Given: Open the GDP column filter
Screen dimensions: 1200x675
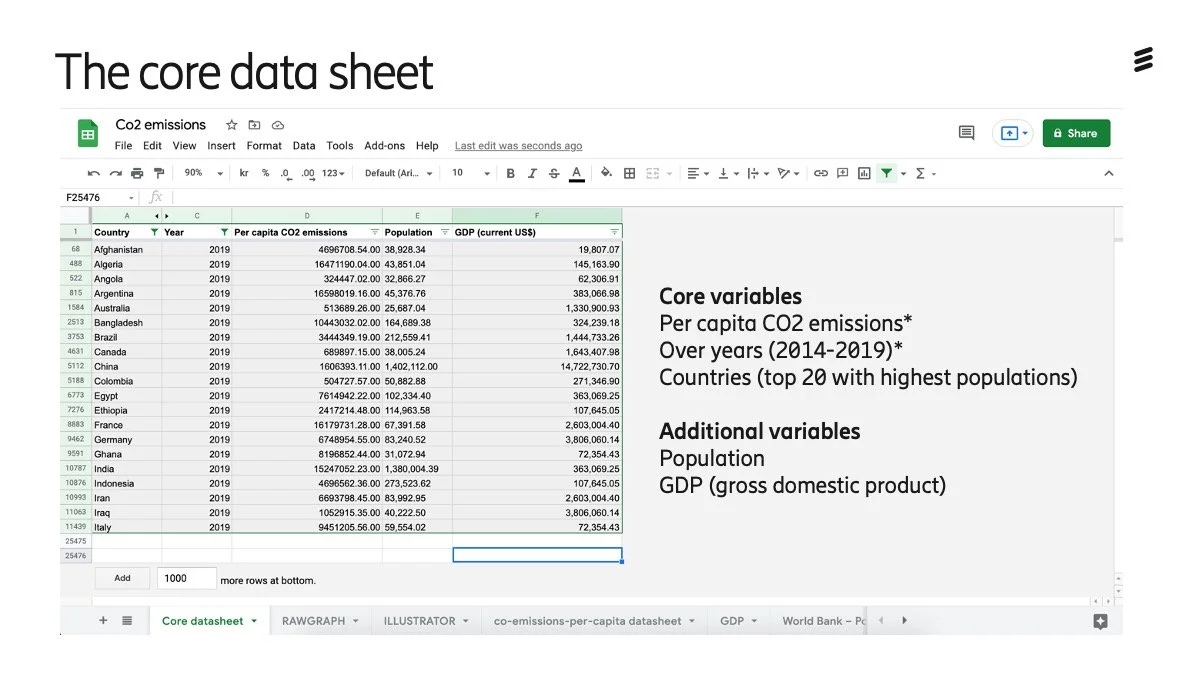Looking at the screenshot, I should (x=614, y=232).
